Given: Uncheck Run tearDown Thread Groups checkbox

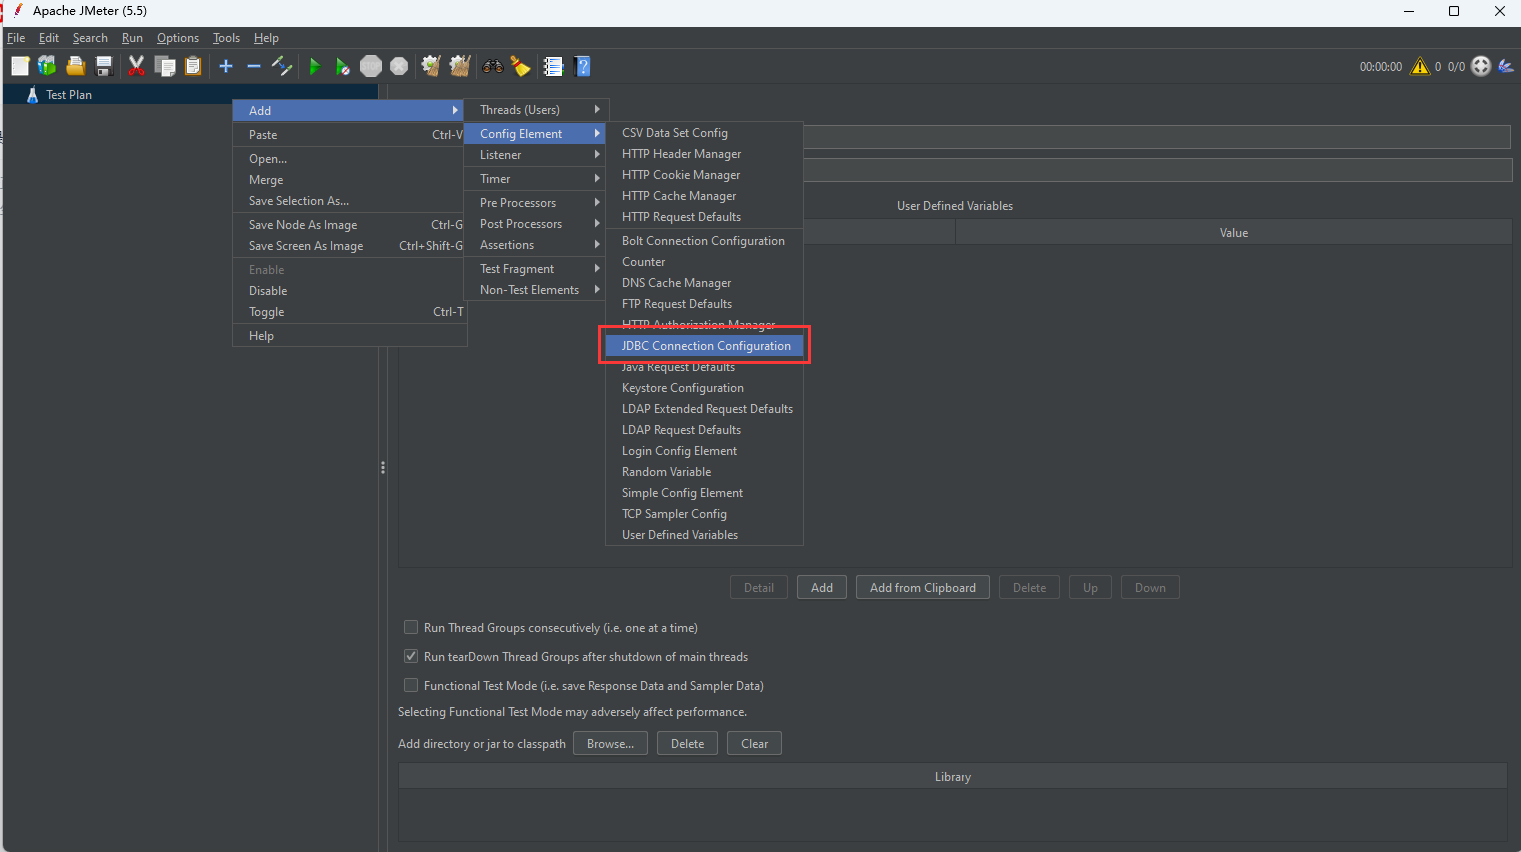Looking at the screenshot, I should pos(410,656).
